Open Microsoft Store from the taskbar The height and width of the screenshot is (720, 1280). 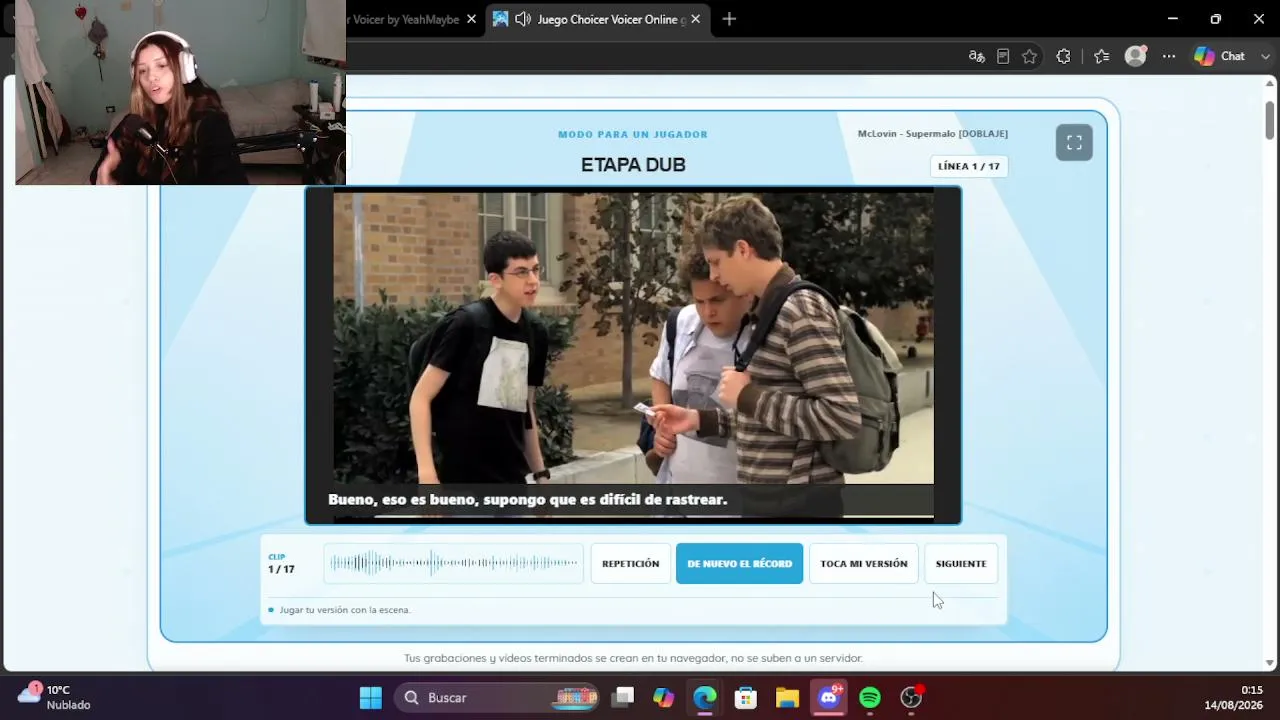(746, 697)
